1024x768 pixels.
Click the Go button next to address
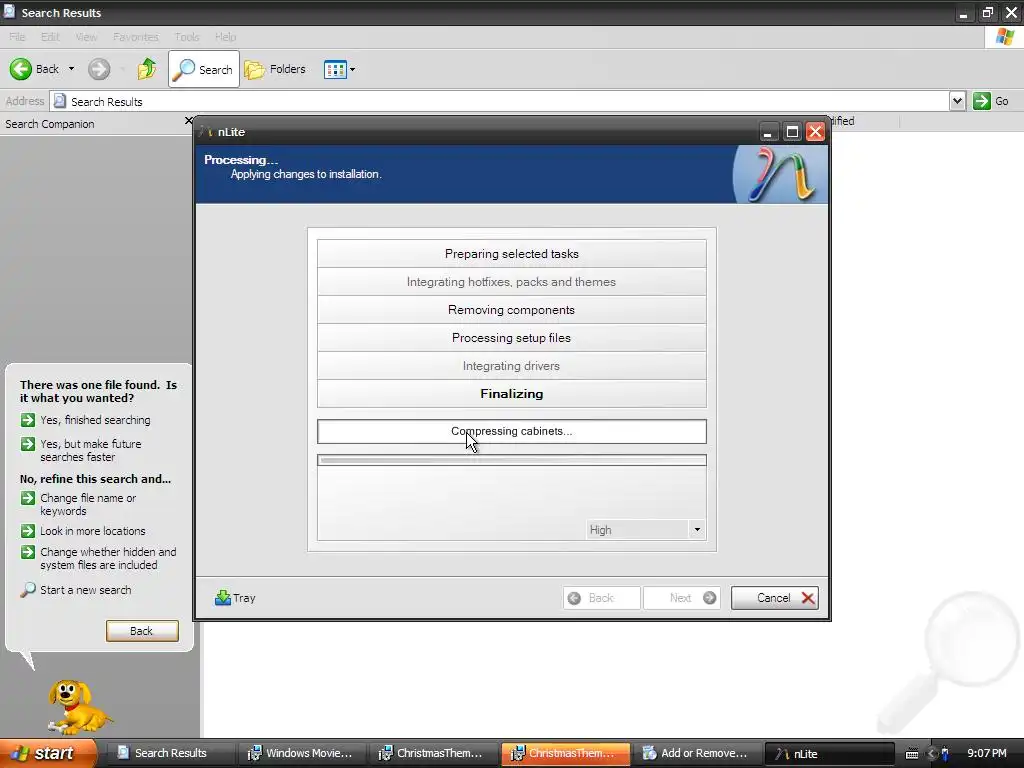[x=991, y=101]
